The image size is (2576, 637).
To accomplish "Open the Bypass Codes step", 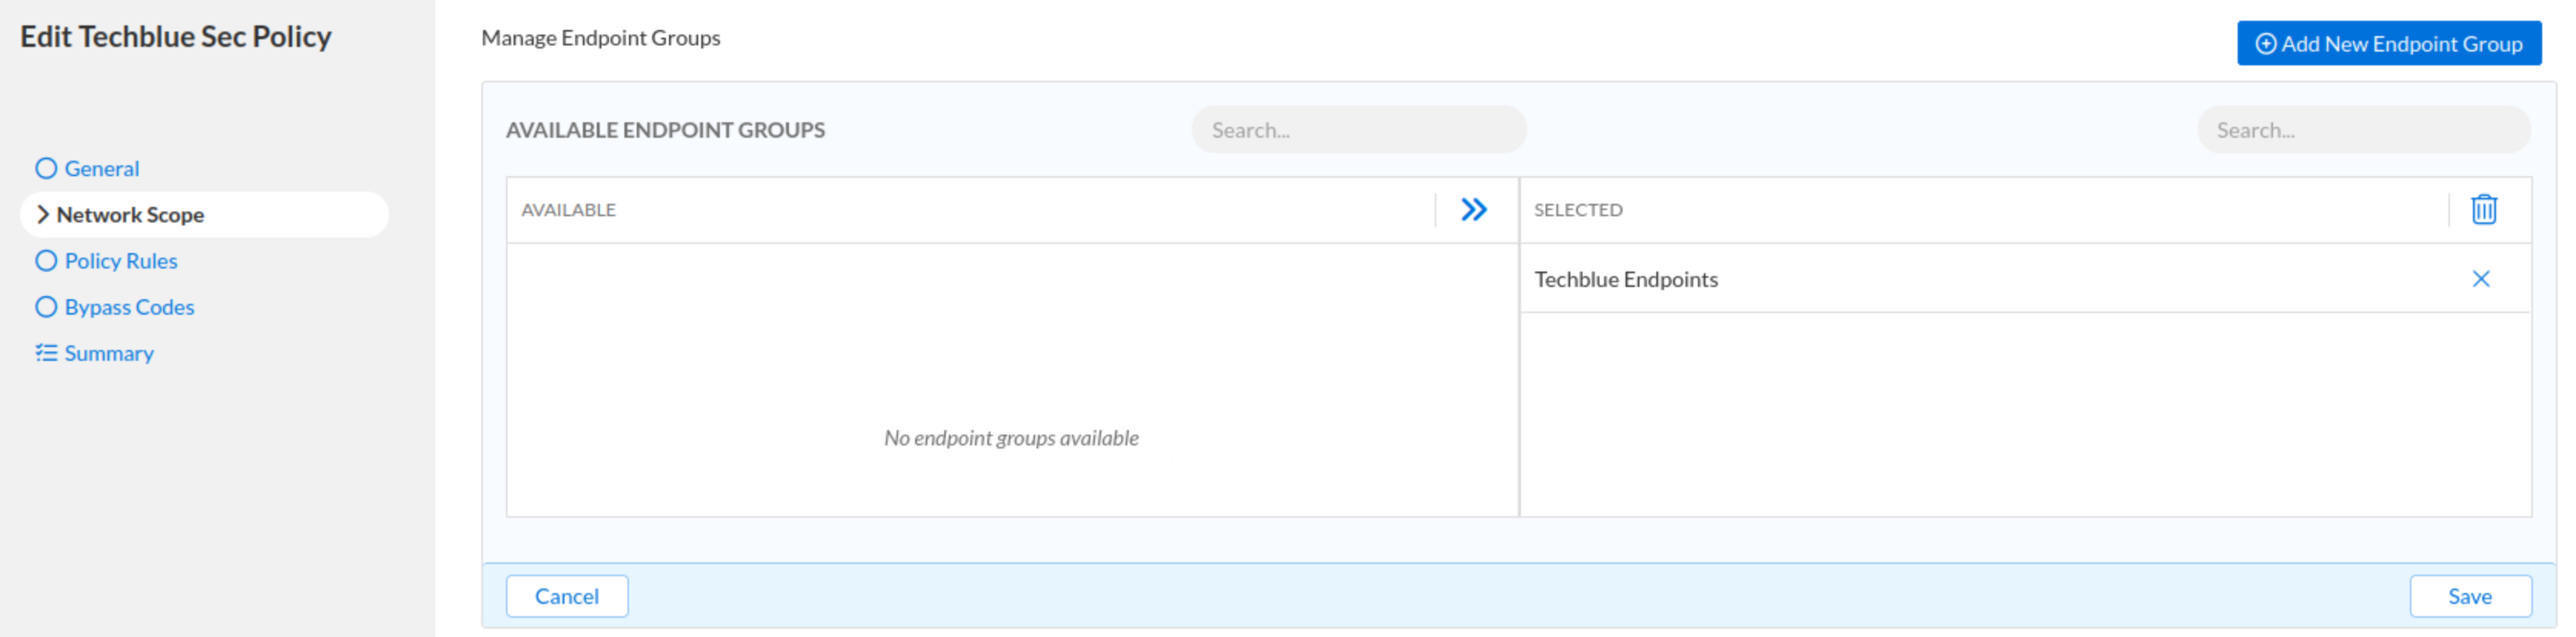I will click(x=129, y=307).
